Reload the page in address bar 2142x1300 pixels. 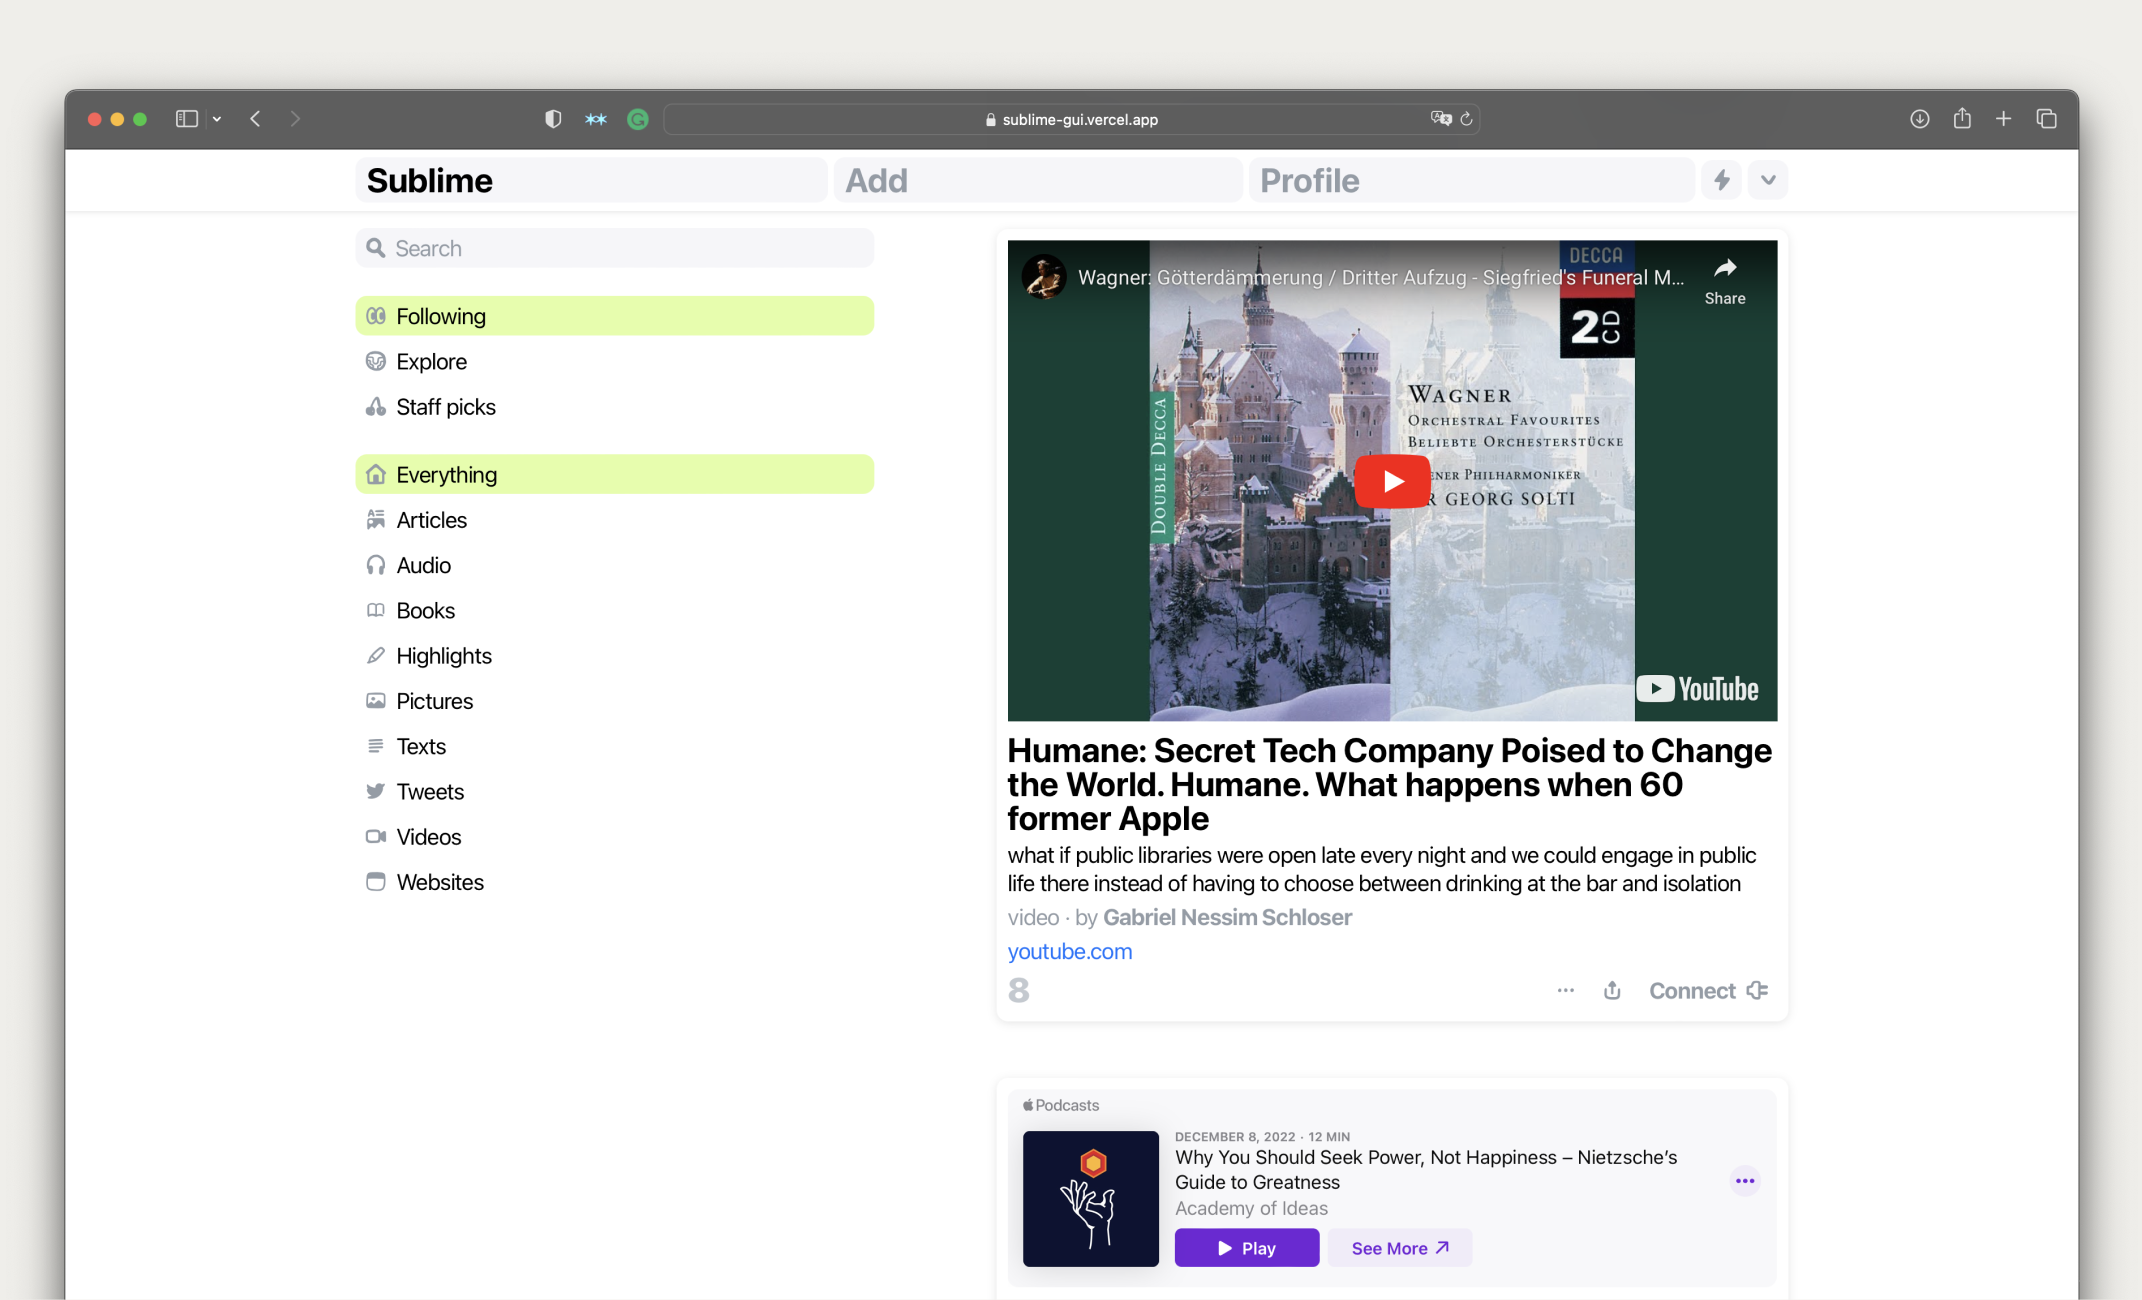click(x=1466, y=119)
